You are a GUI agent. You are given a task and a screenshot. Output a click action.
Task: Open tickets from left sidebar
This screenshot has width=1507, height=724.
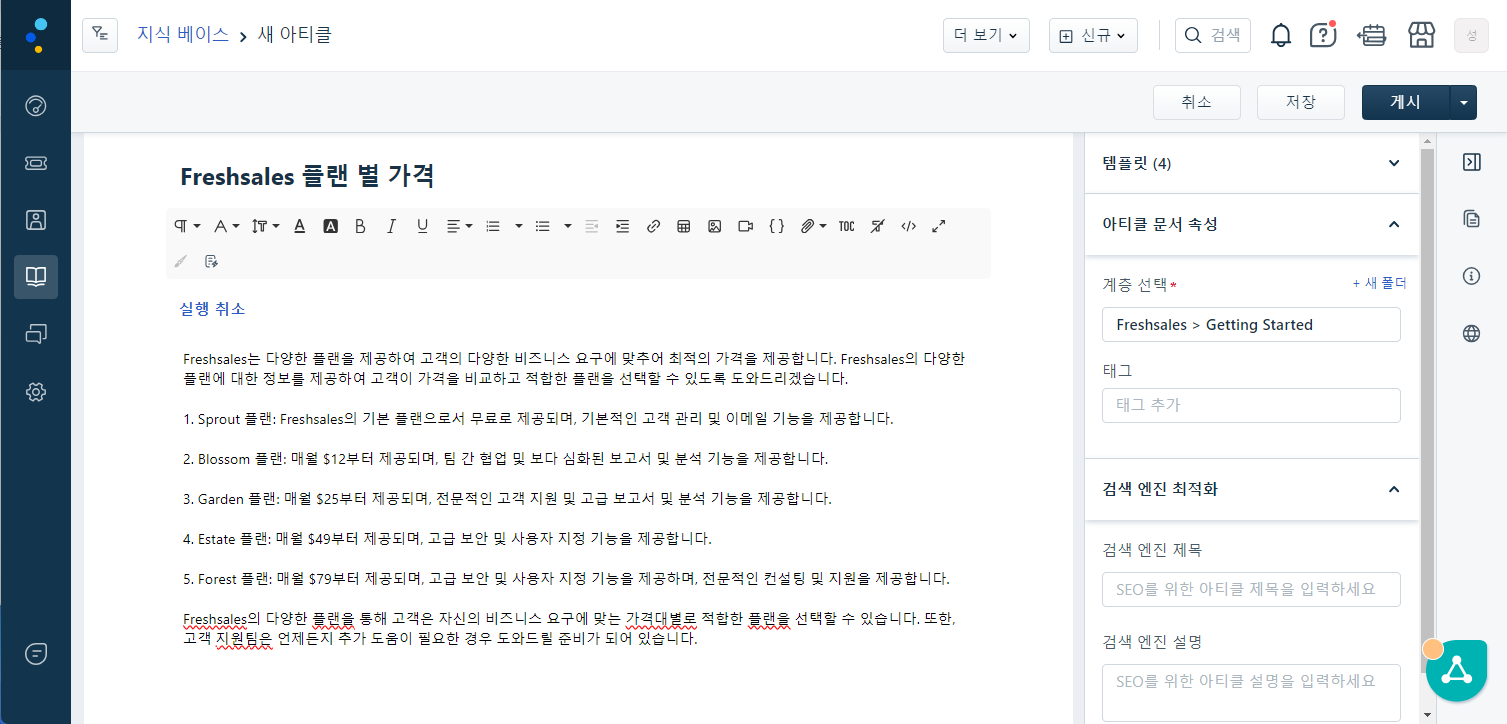pyautogui.click(x=35, y=163)
